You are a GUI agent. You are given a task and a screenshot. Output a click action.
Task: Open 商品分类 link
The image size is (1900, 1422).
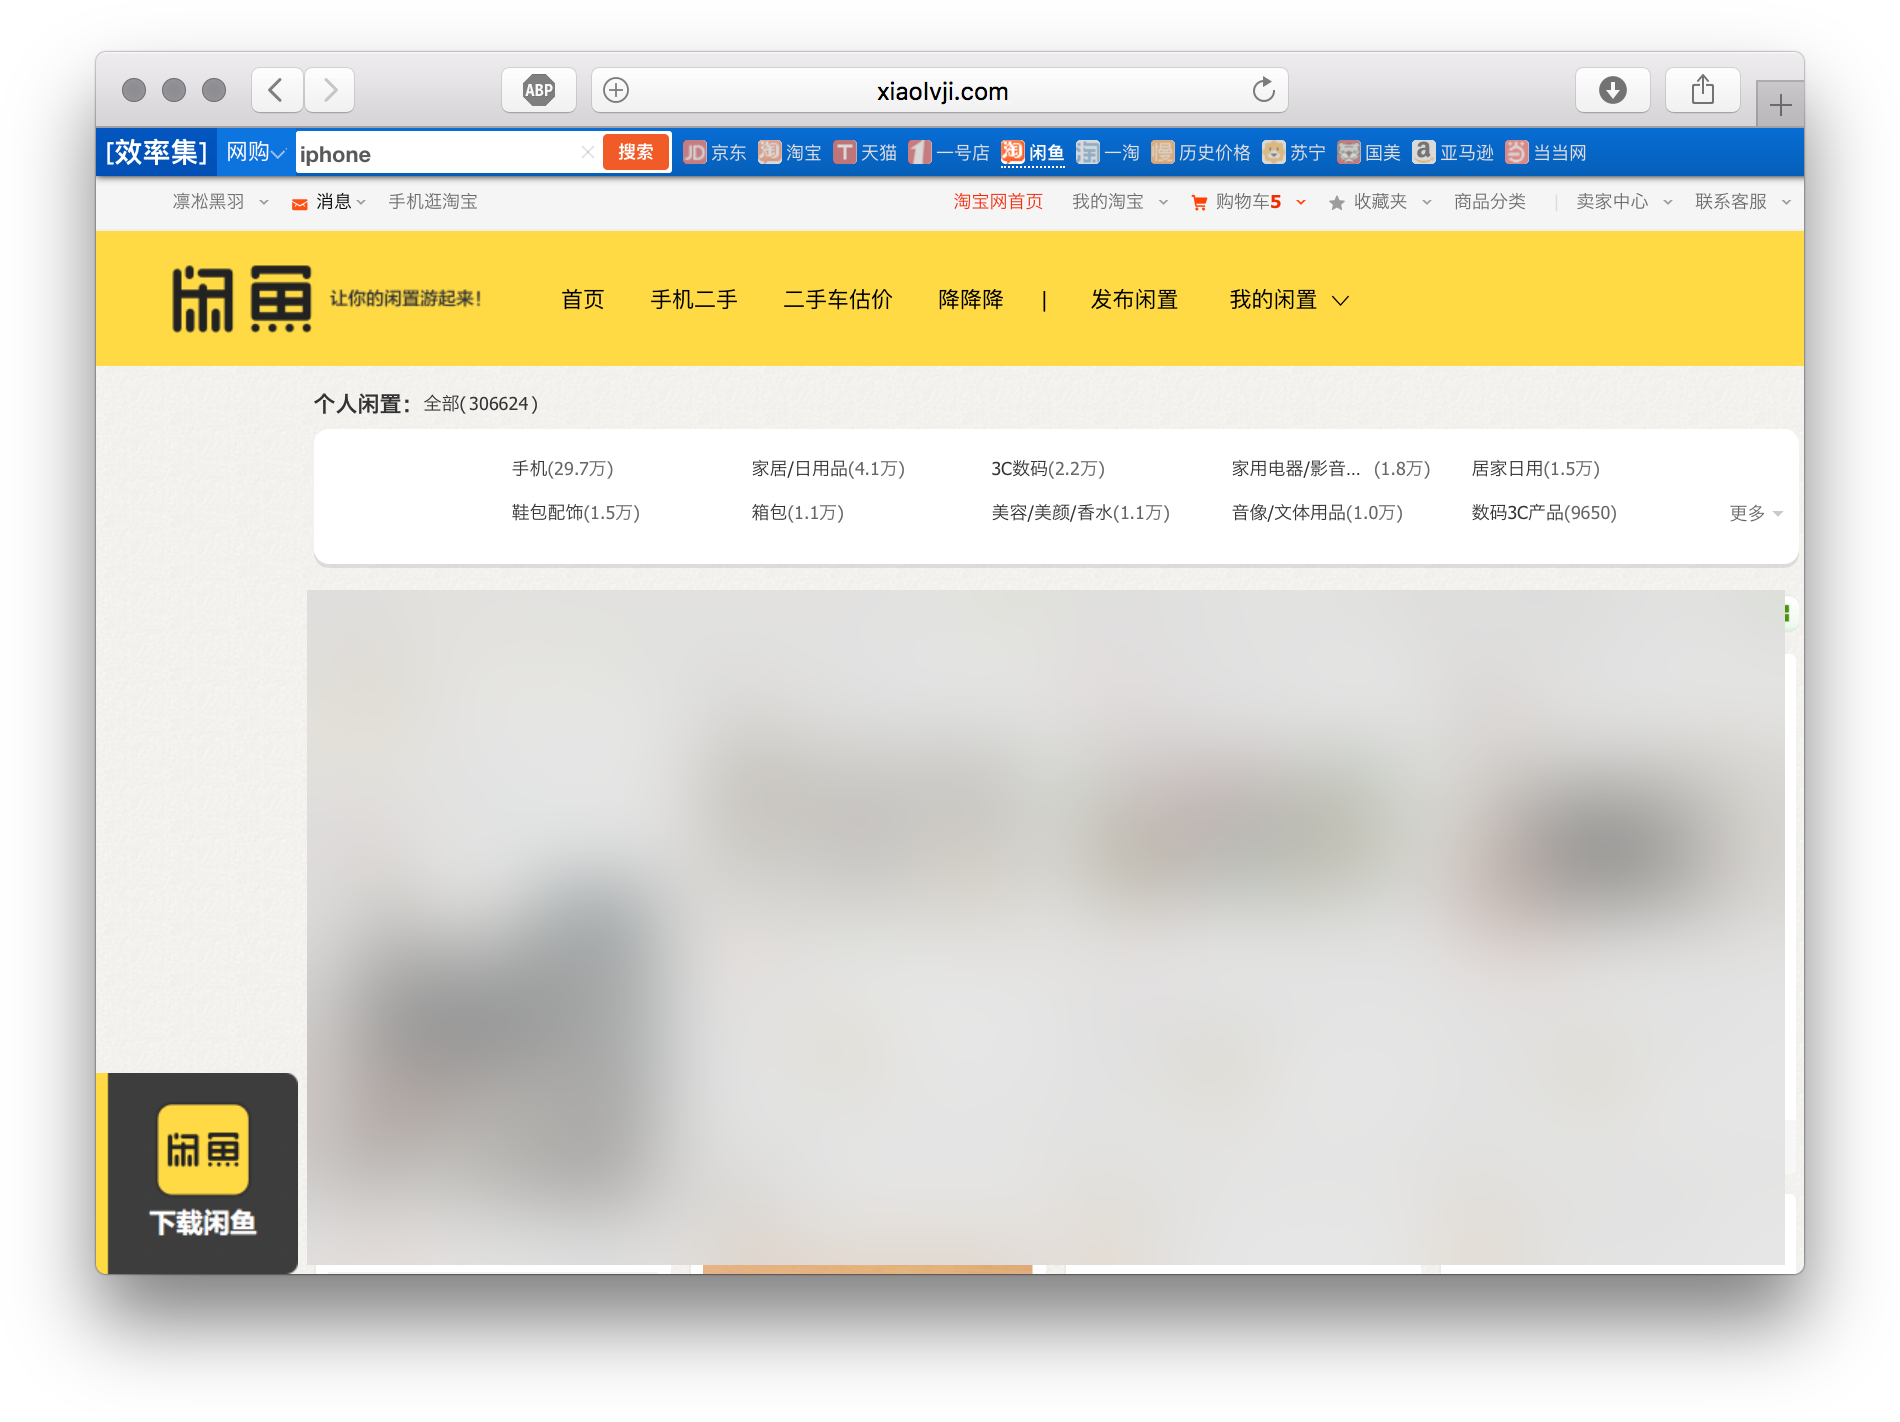1490,202
